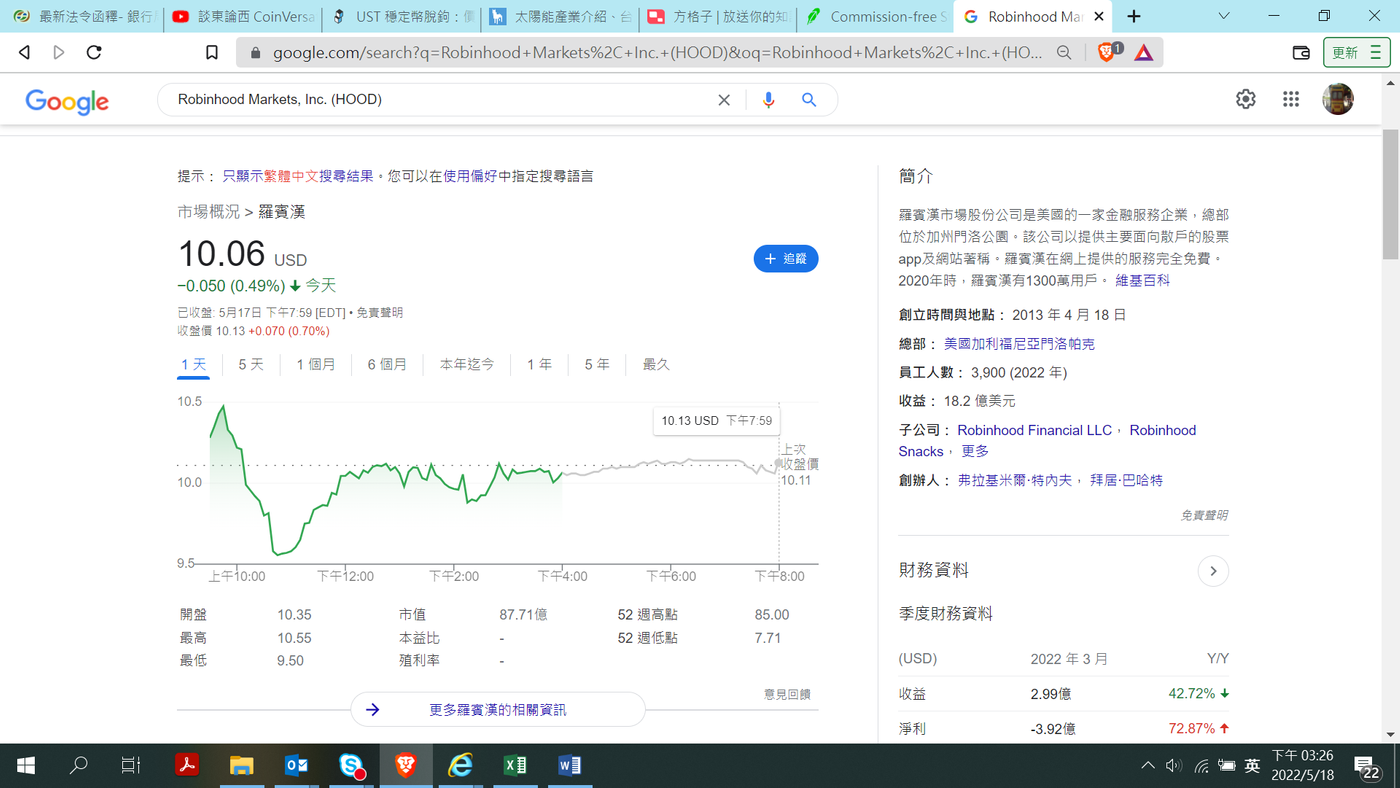The height and width of the screenshot is (788, 1400).
Task: Open 市場概況 breadcrumb link
Action: click(209, 212)
